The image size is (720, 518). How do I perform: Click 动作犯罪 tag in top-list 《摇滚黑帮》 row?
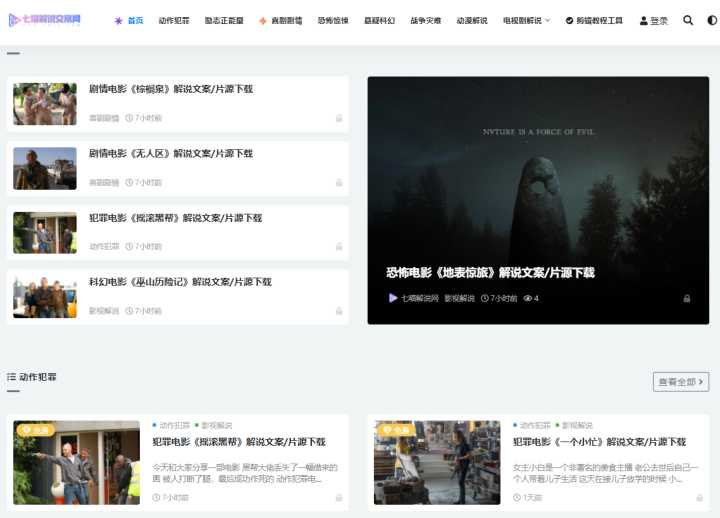click(x=104, y=247)
